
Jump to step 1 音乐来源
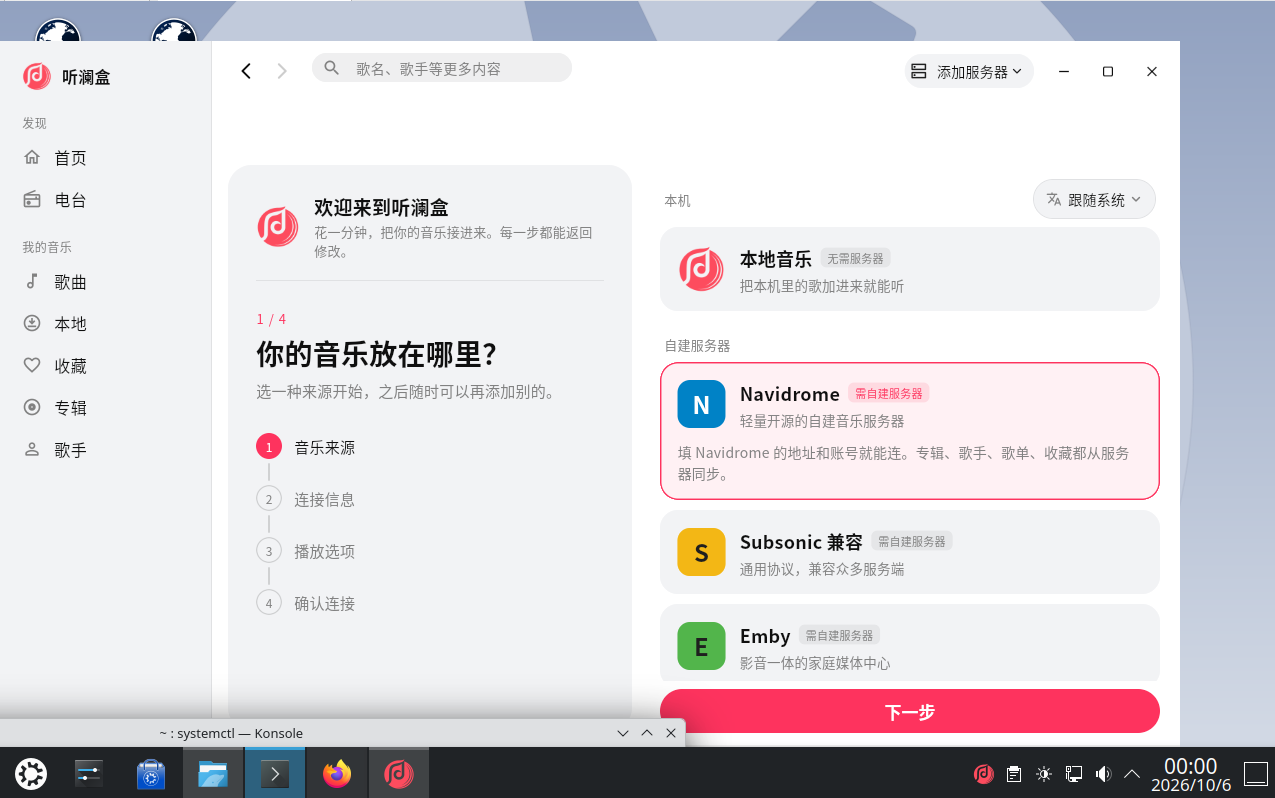pyautogui.click(x=306, y=447)
